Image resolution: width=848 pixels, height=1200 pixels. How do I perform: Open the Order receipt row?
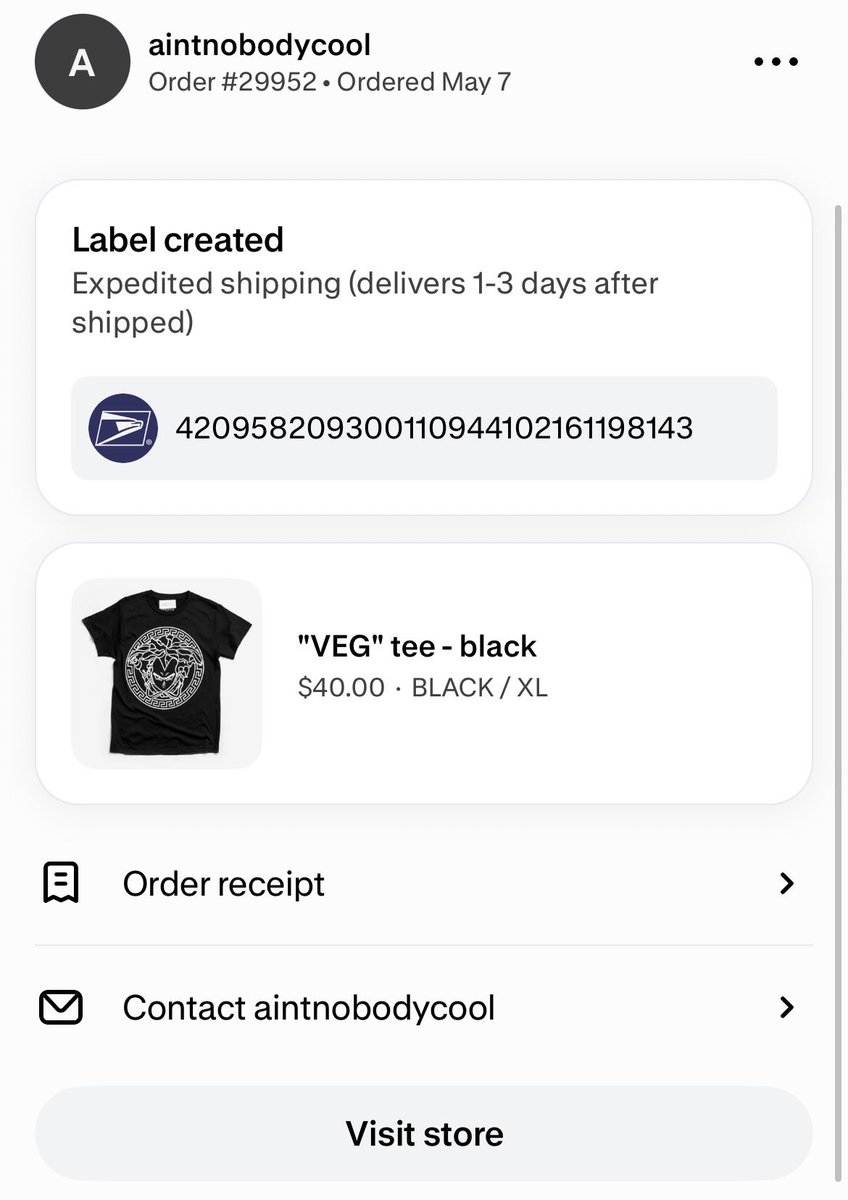click(x=424, y=883)
